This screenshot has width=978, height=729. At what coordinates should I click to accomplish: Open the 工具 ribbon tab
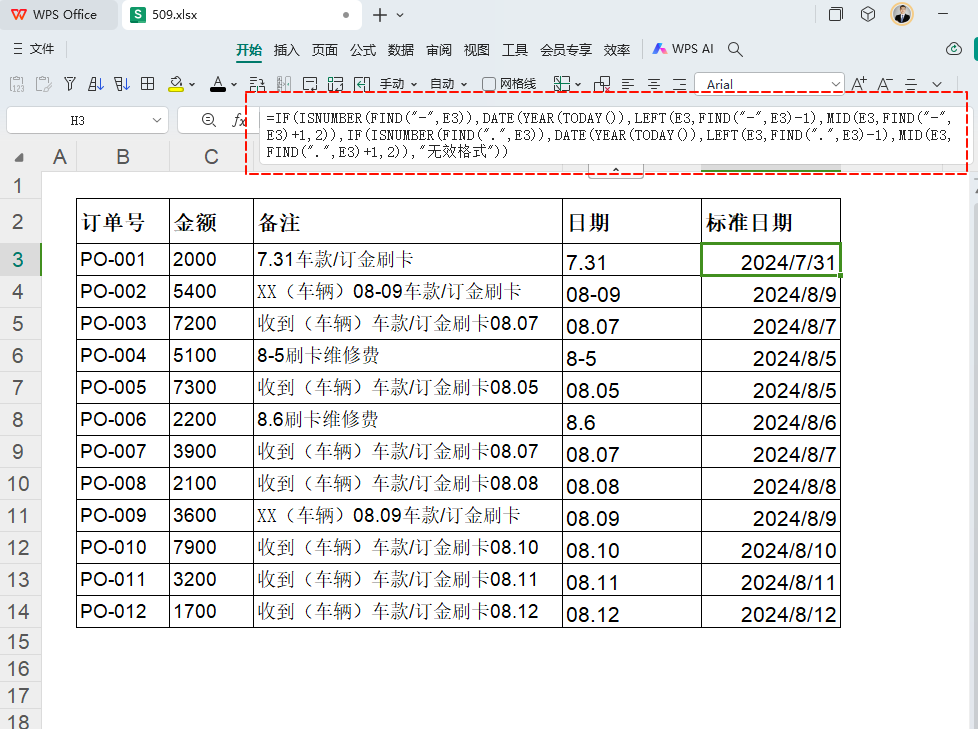click(x=515, y=50)
